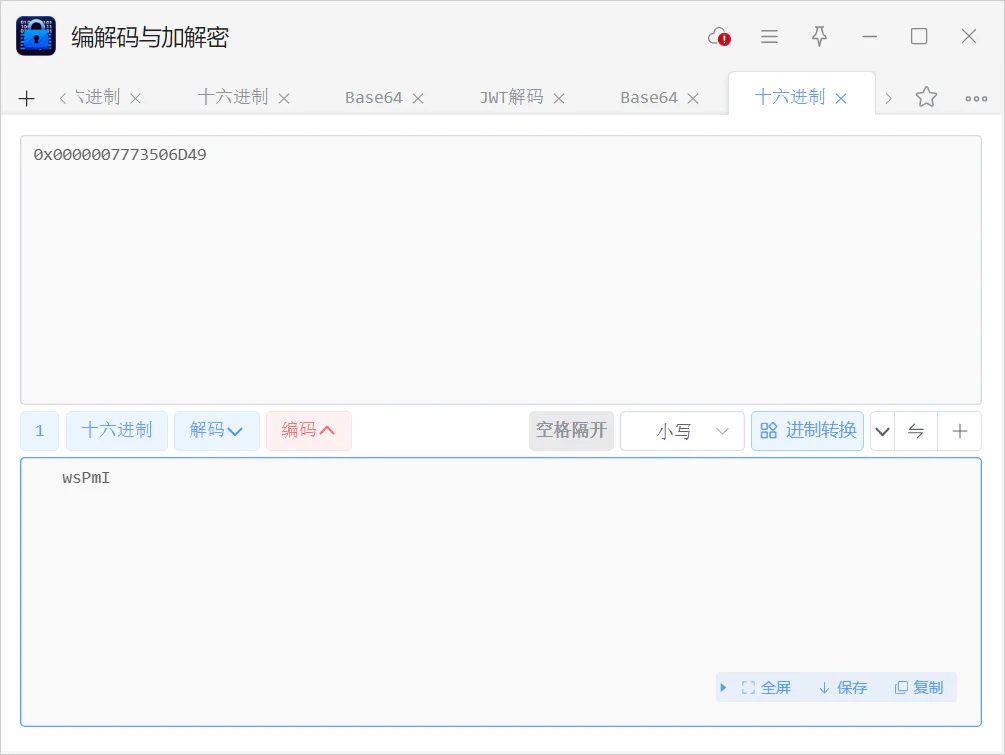This screenshot has width=1005, height=755.
Task: Select the active 十六进制 tab
Action: click(790, 97)
